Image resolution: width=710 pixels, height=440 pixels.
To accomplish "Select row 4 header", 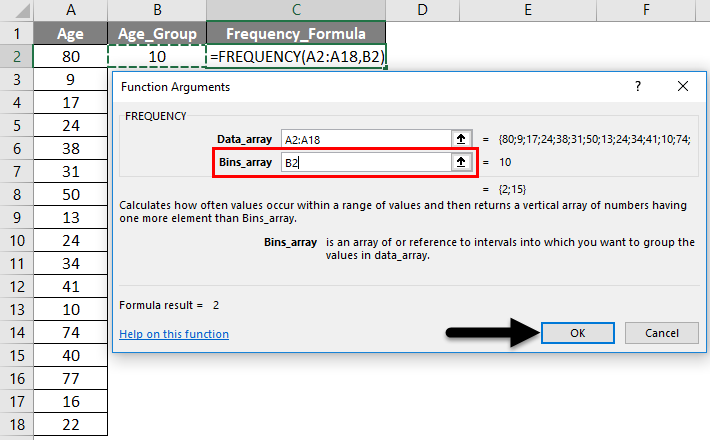I will (17, 102).
